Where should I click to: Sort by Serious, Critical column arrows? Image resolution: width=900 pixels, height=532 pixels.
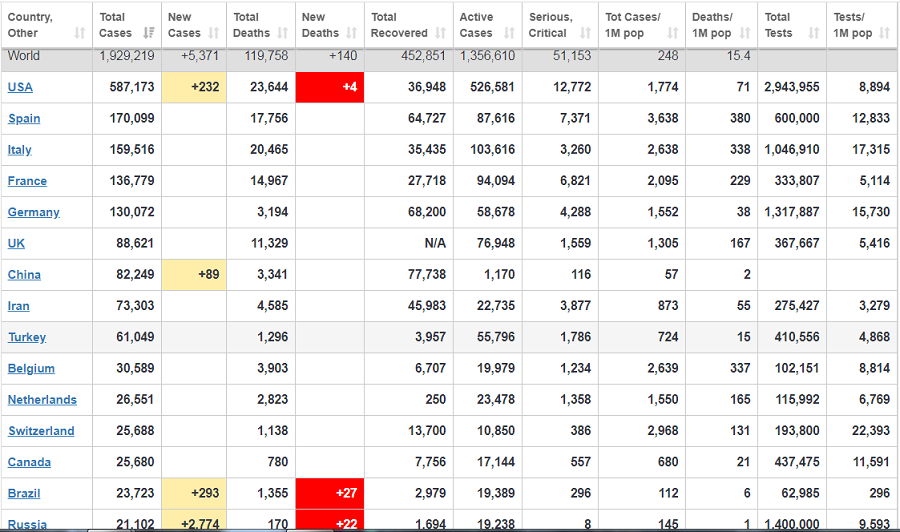(585, 33)
